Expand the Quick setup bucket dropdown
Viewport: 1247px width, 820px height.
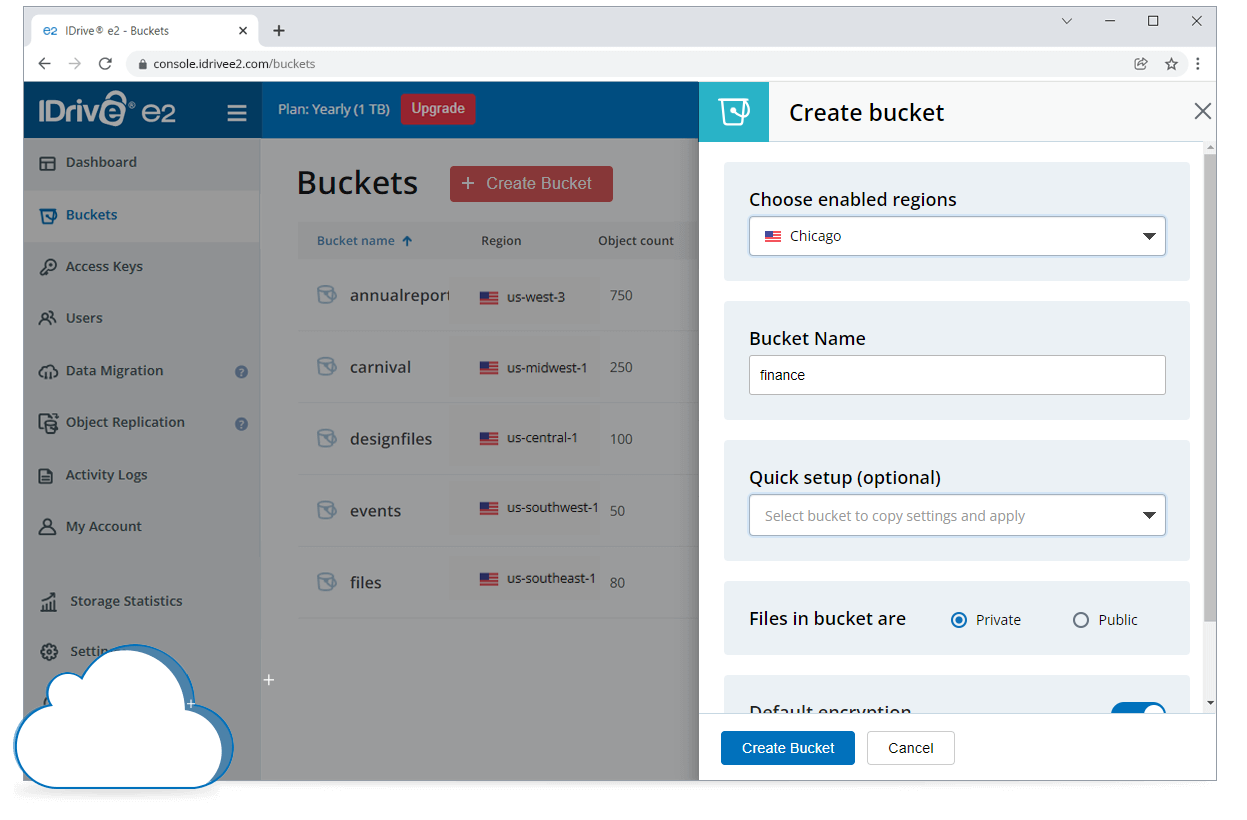(956, 516)
